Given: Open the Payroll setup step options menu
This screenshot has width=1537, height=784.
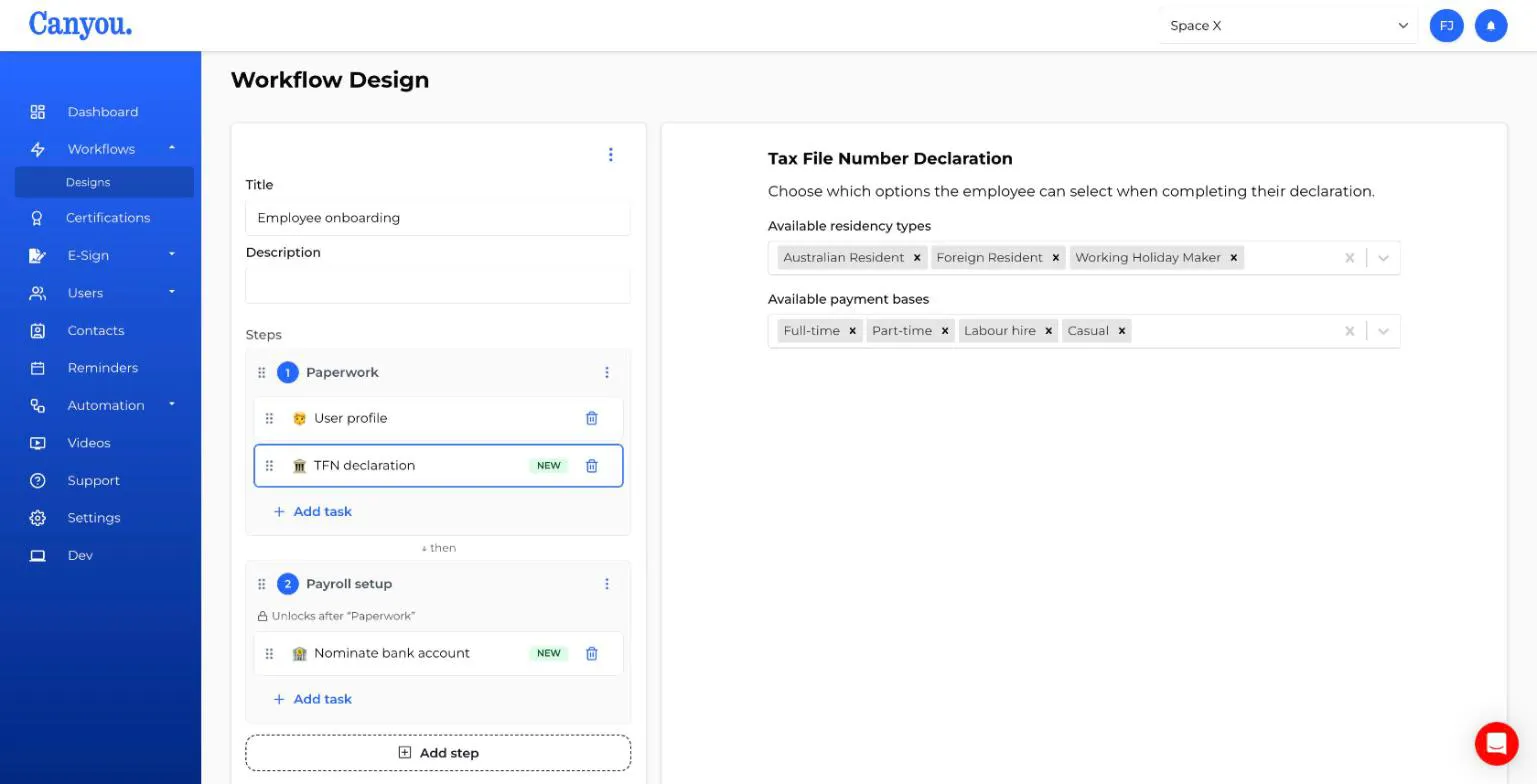Looking at the screenshot, I should (606, 584).
